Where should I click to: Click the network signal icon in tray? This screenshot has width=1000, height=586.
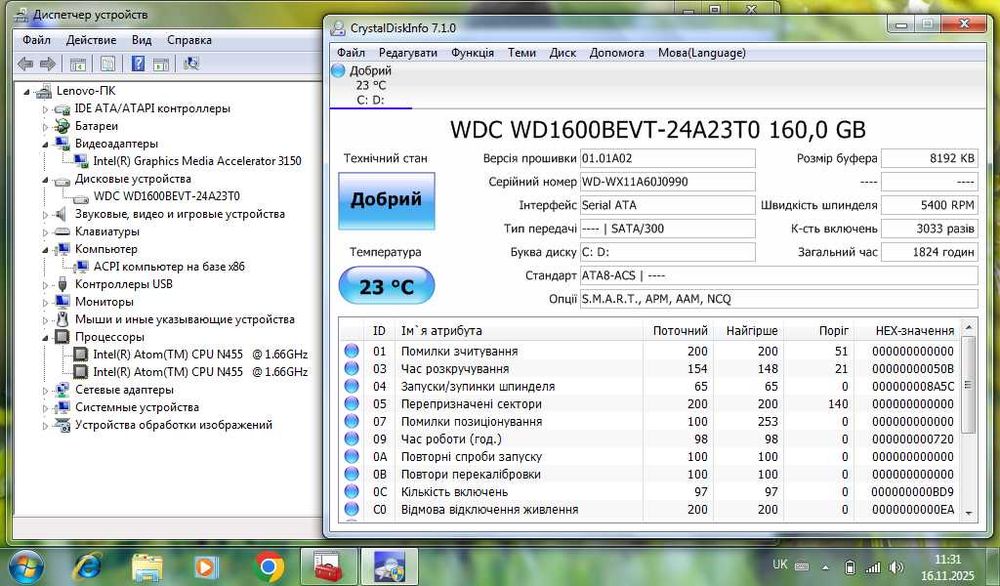pyautogui.click(x=872, y=567)
